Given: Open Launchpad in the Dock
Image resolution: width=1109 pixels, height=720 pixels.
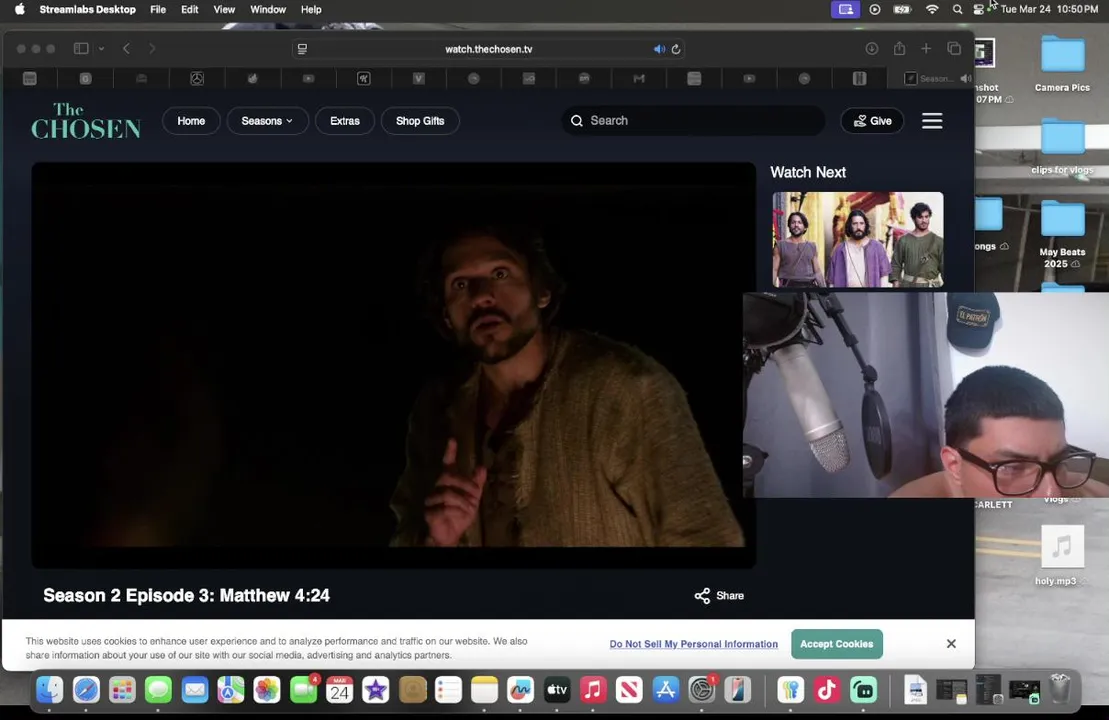Looking at the screenshot, I should (122, 690).
